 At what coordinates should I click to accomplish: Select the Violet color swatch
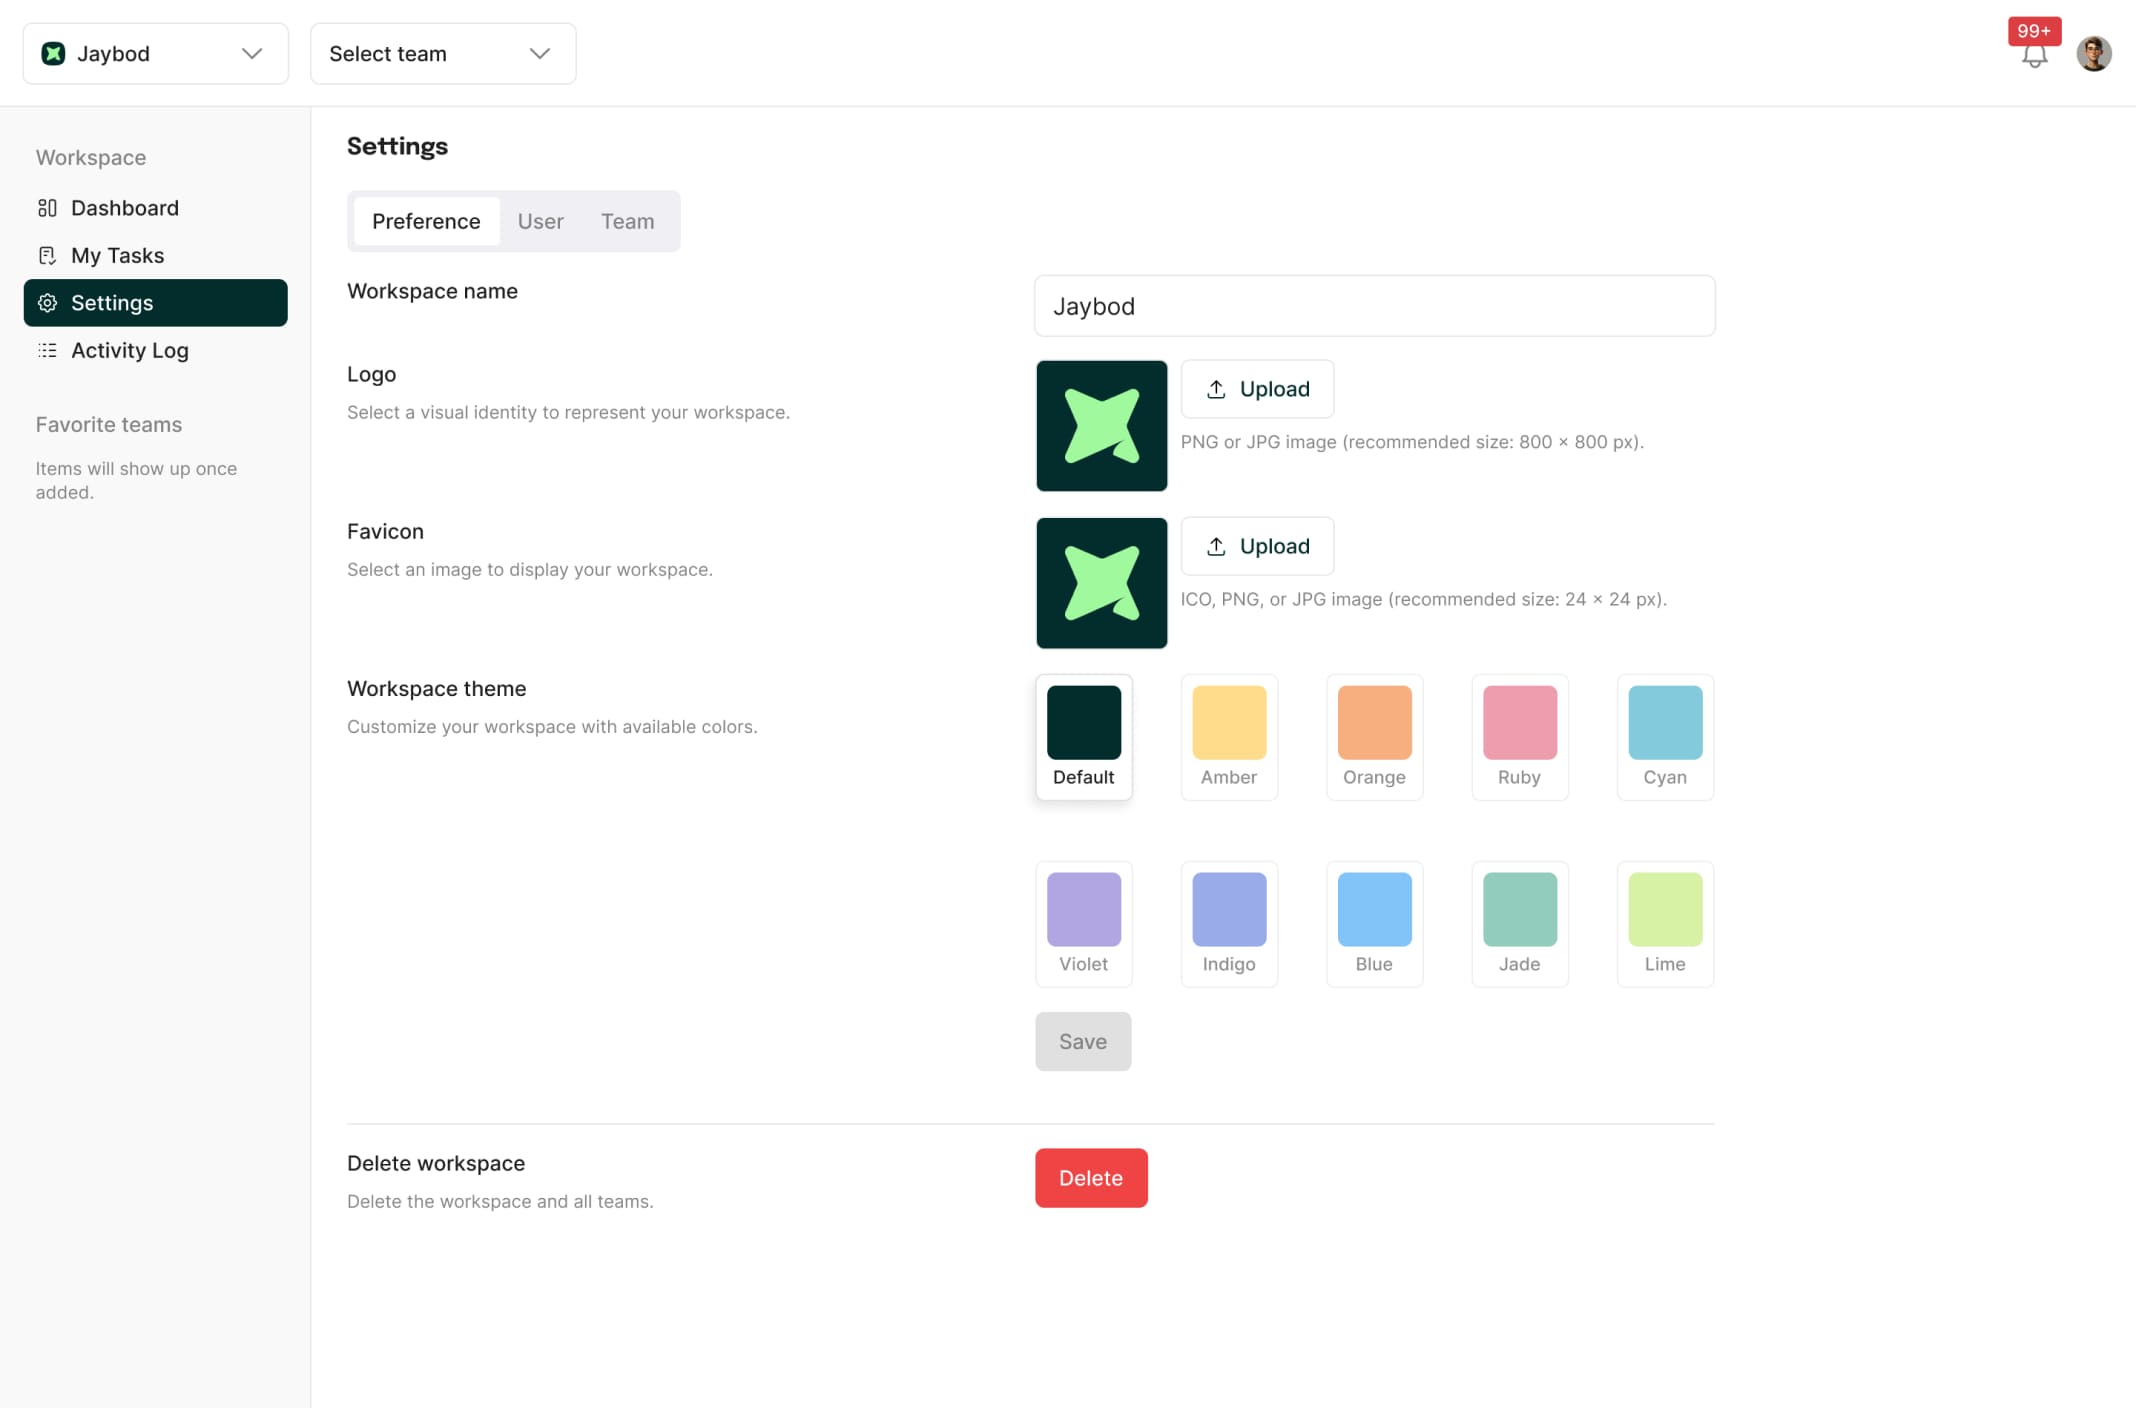pyautogui.click(x=1083, y=909)
